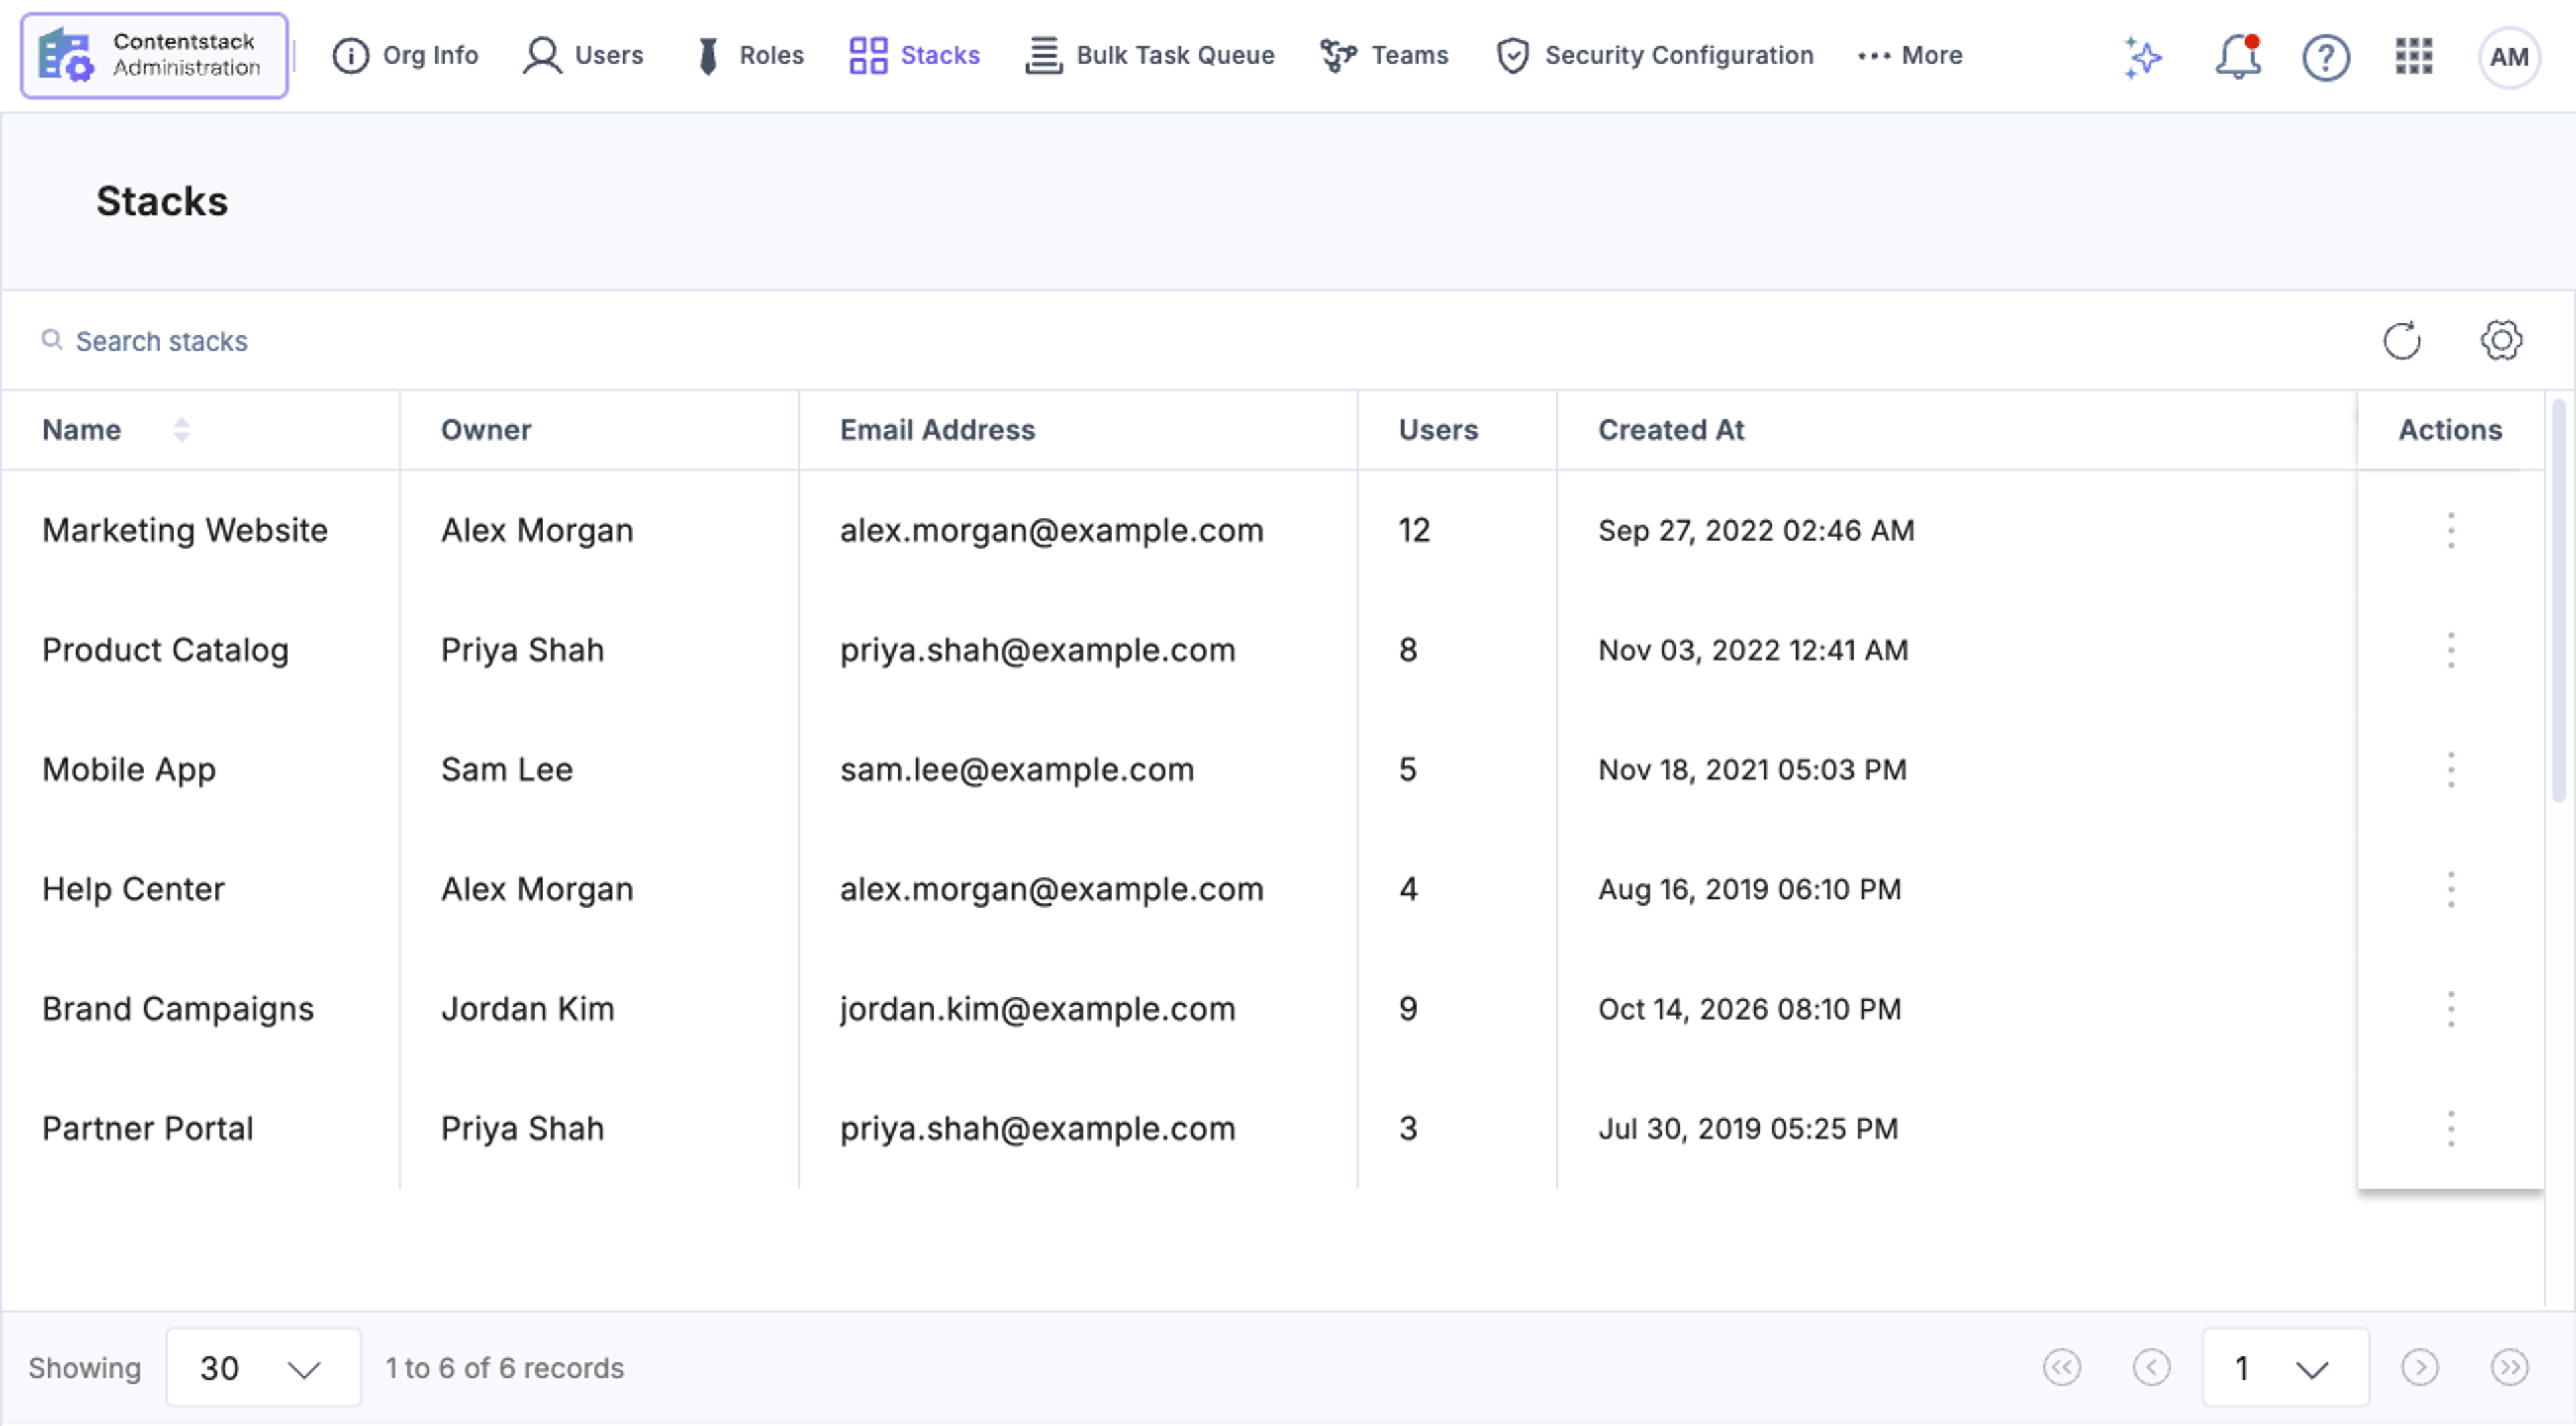The width and height of the screenshot is (2576, 1426).
Task: Go to previous page of records
Action: click(2151, 1367)
